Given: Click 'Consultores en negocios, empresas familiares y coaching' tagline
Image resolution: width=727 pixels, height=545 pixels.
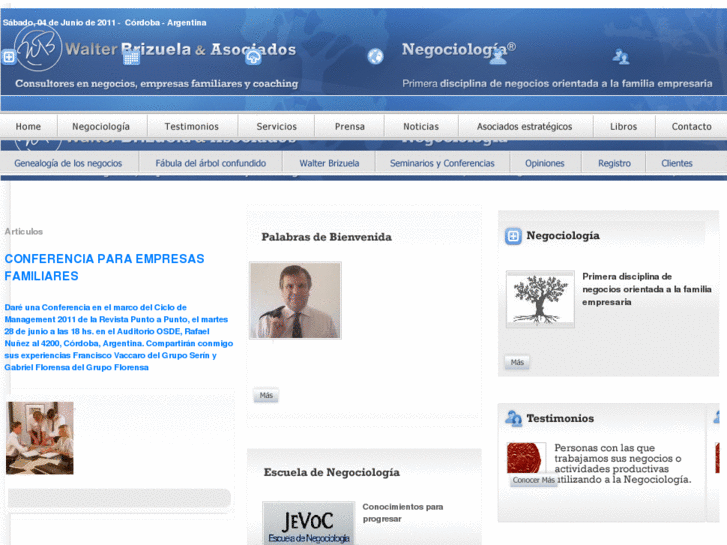Looking at the screenshot, I should (x=157, y=83).
